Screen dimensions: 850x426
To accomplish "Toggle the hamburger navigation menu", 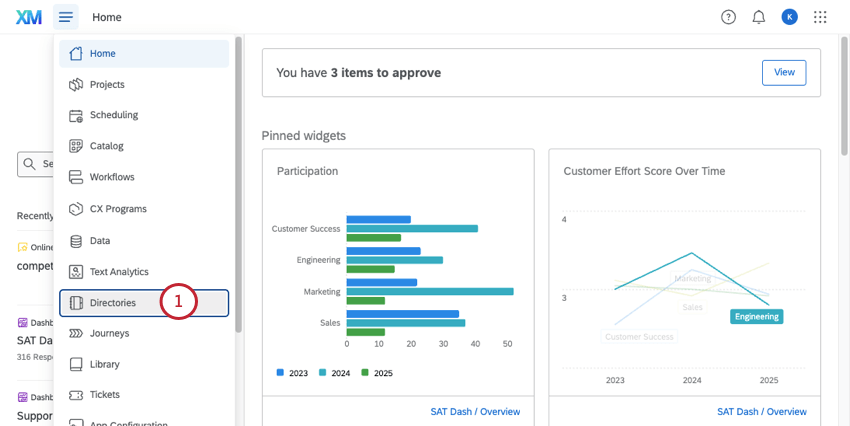I will pyautogui.click(x=66, y=17).
